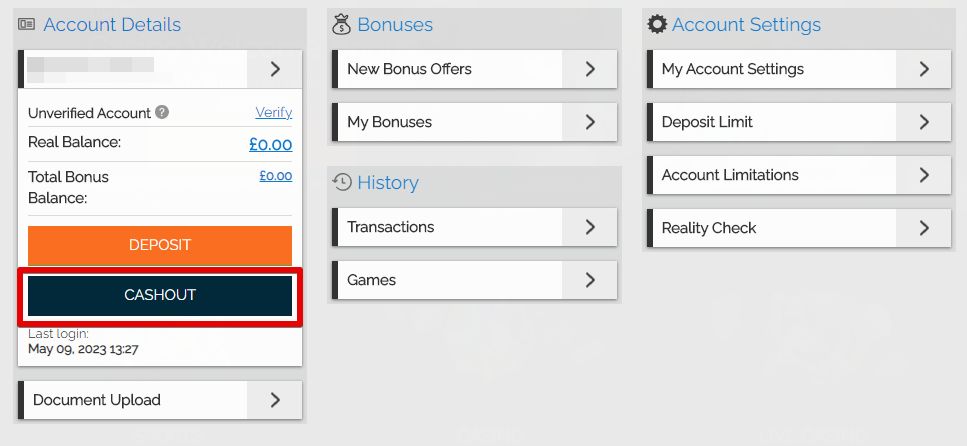Open Document Upload chevron arrow
This screenshot has height=446, width=967.
pyautogui.click(x=275, y=400)
